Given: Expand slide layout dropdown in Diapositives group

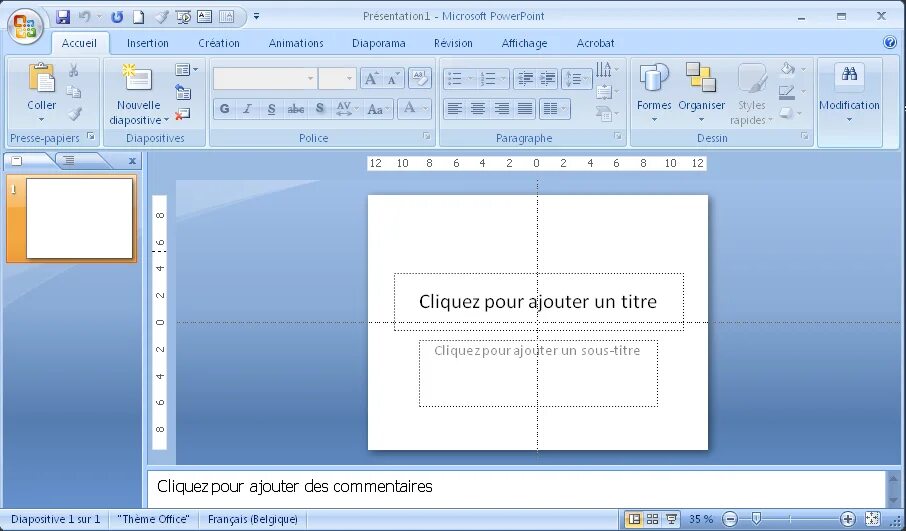Looking at the screenshot, I should [x=187, y=70].
